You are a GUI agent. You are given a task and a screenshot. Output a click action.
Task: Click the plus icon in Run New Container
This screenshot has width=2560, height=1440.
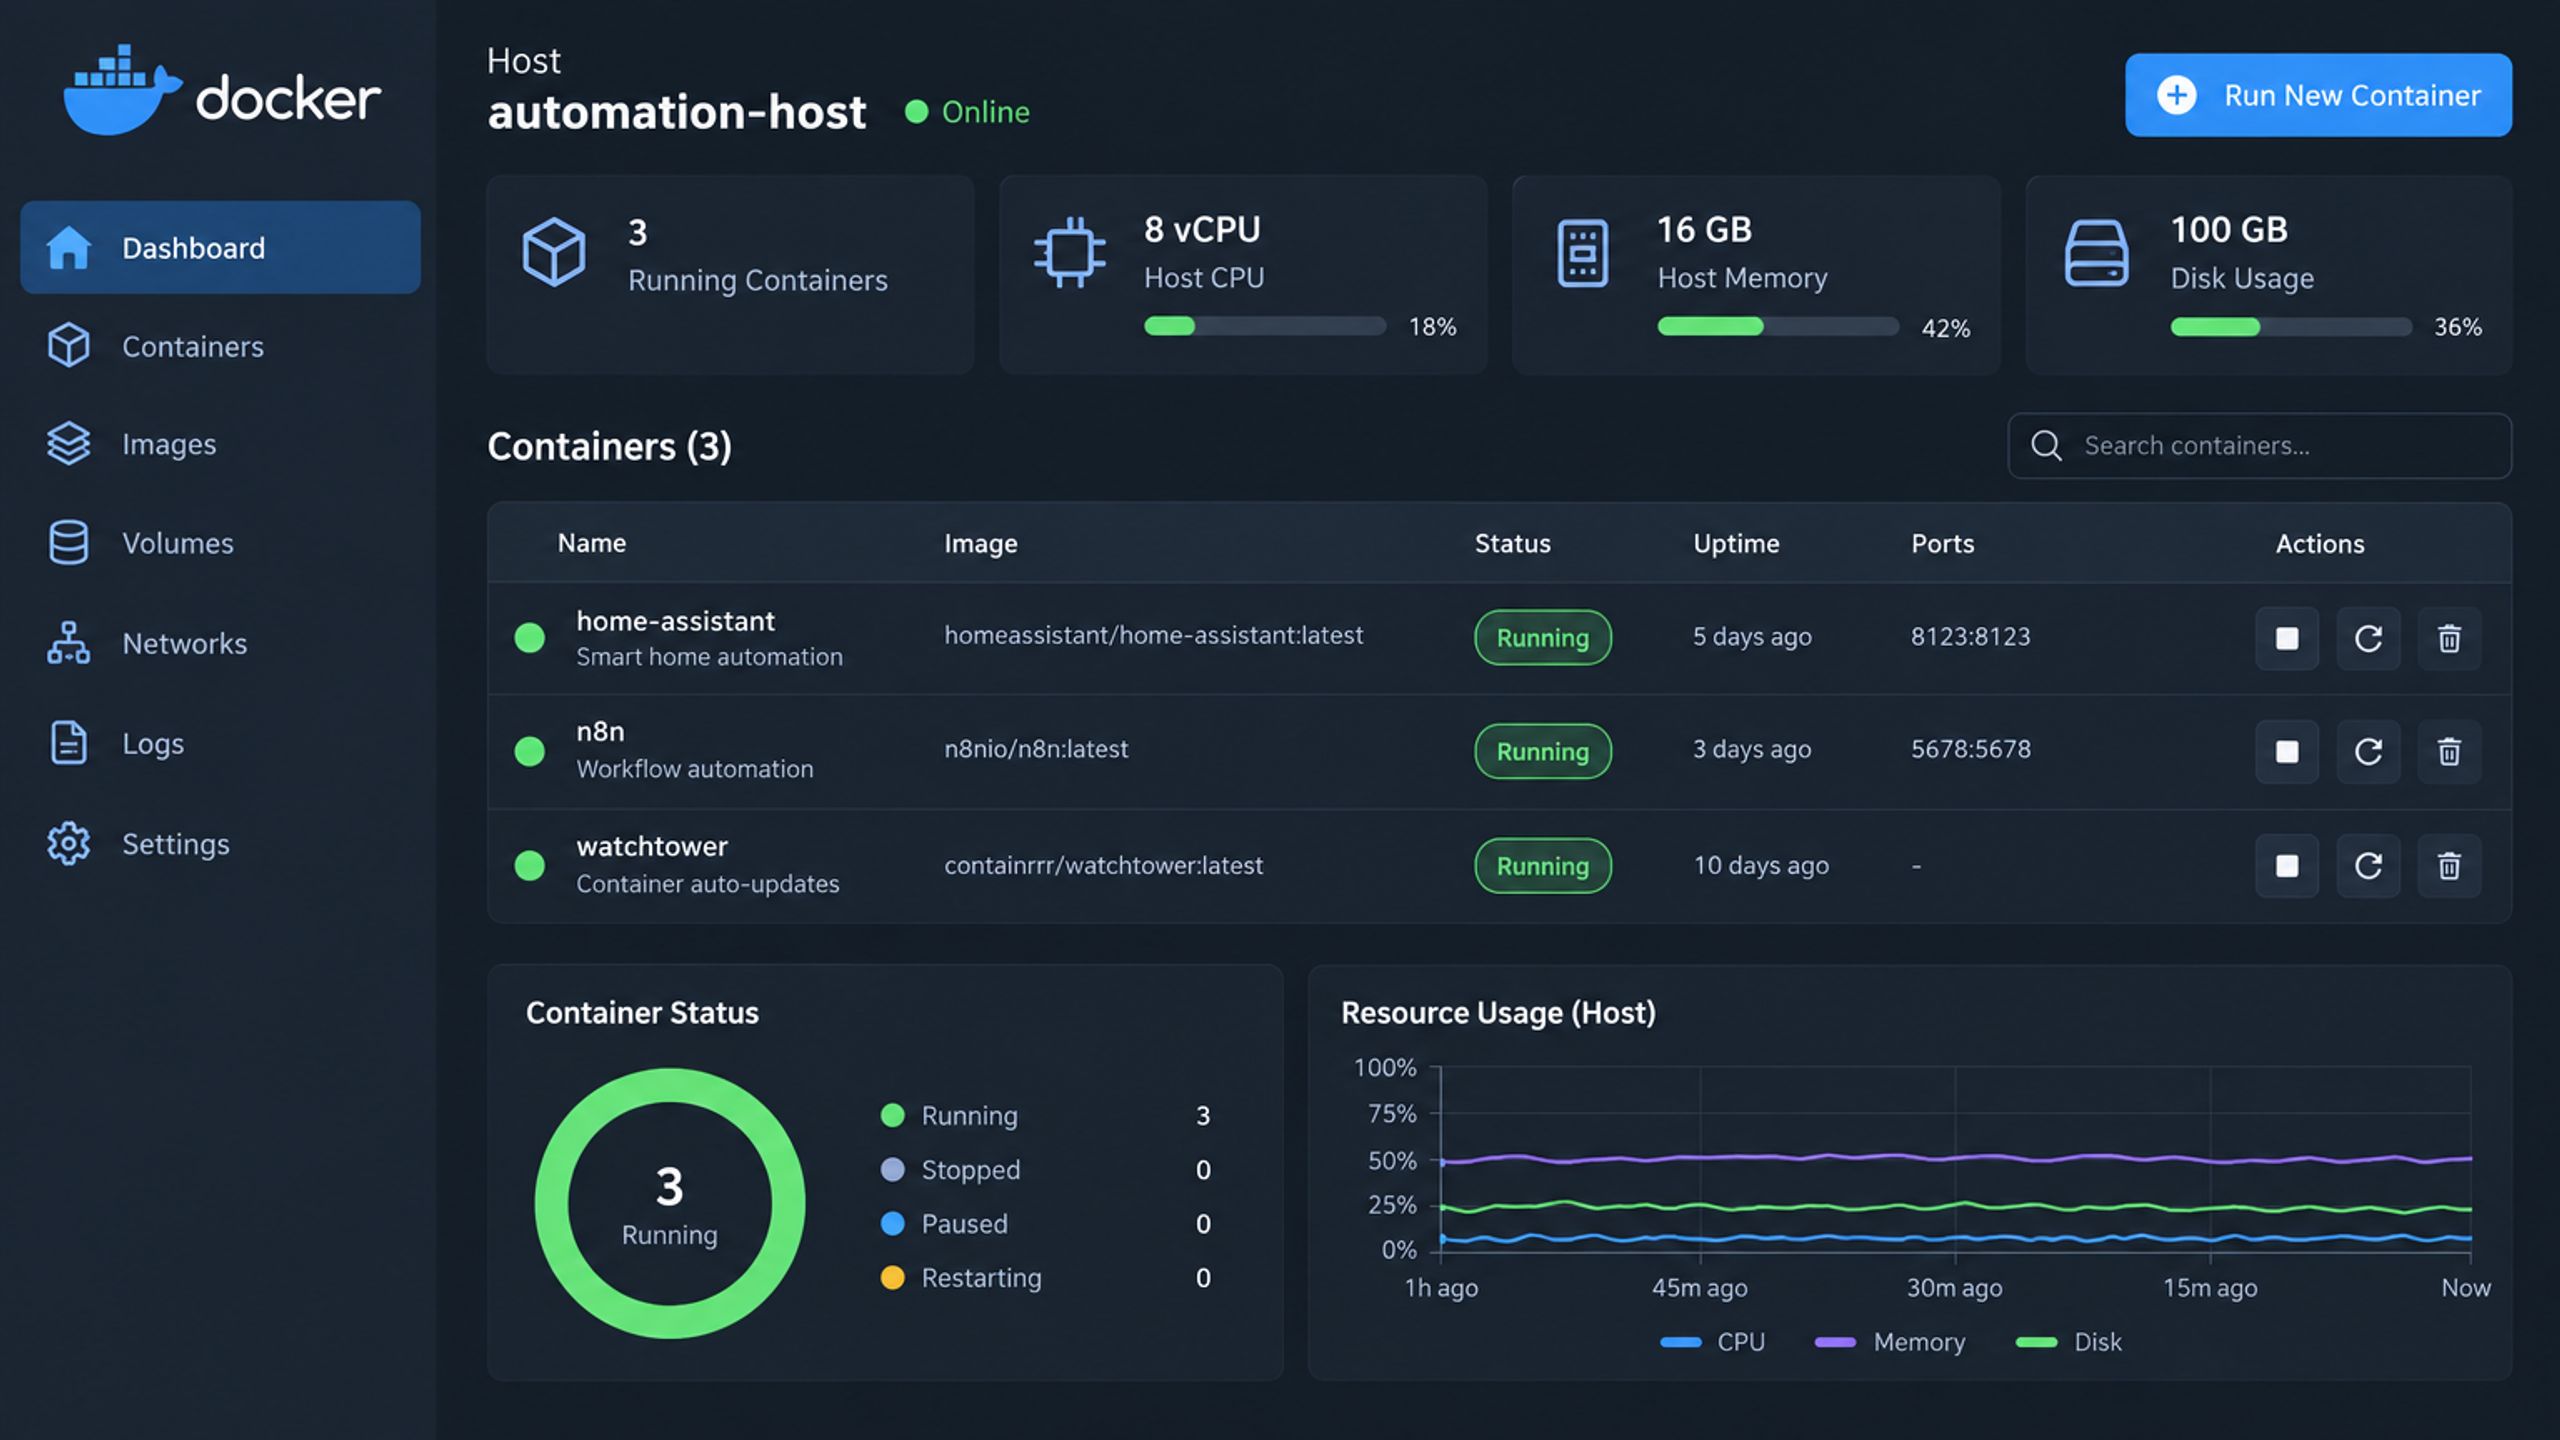coord(2177,95)
